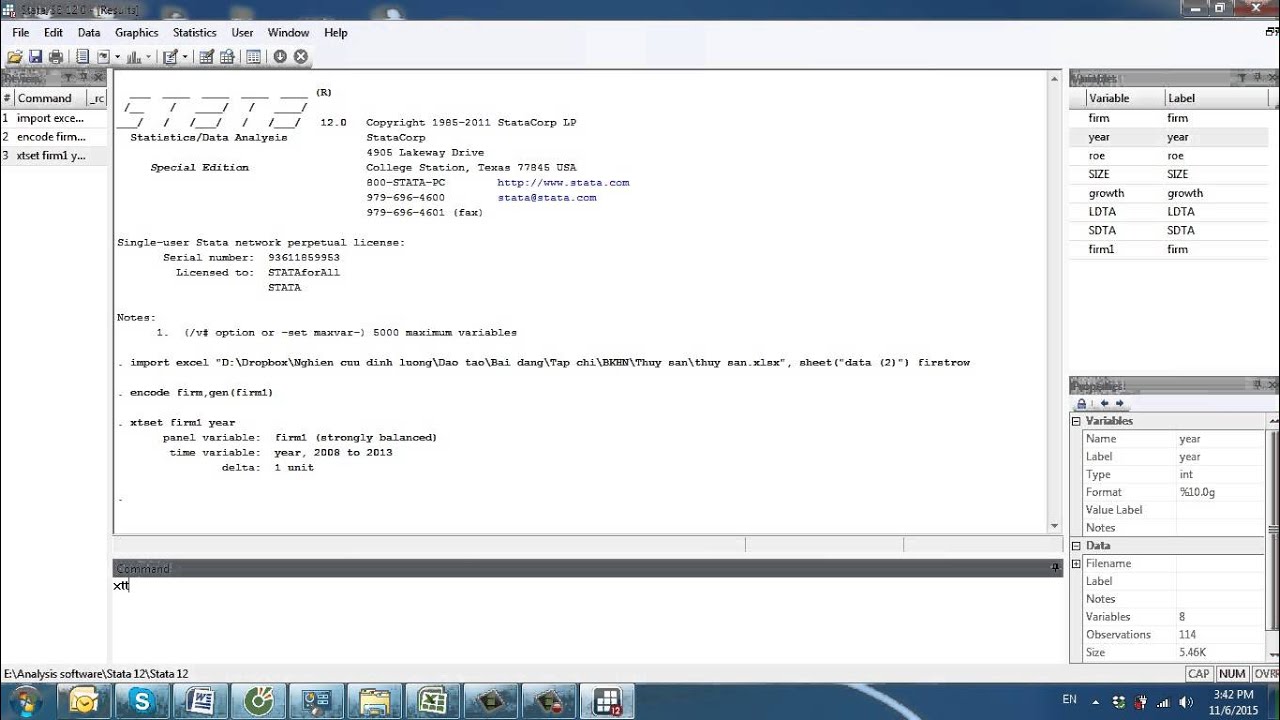Click the http://www.stata.com link
This screenshot has width=1280, height=720.
[x=563, y=183]
